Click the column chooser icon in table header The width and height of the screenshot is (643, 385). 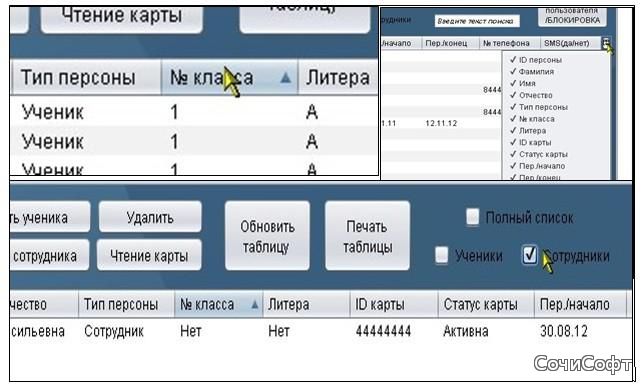coord(606,43)
